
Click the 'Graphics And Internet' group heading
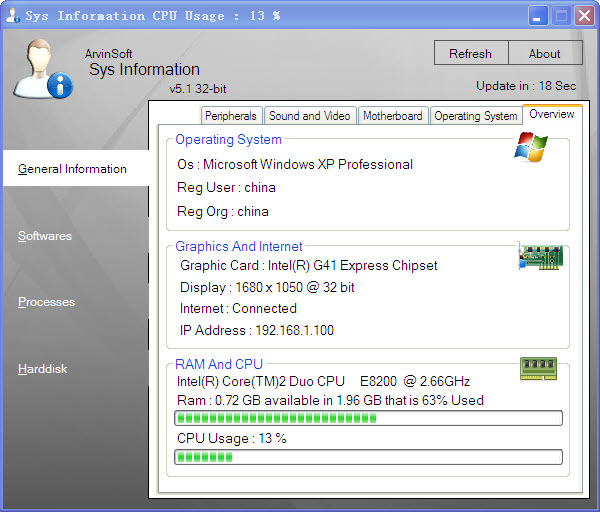click(x=239, y=246)
